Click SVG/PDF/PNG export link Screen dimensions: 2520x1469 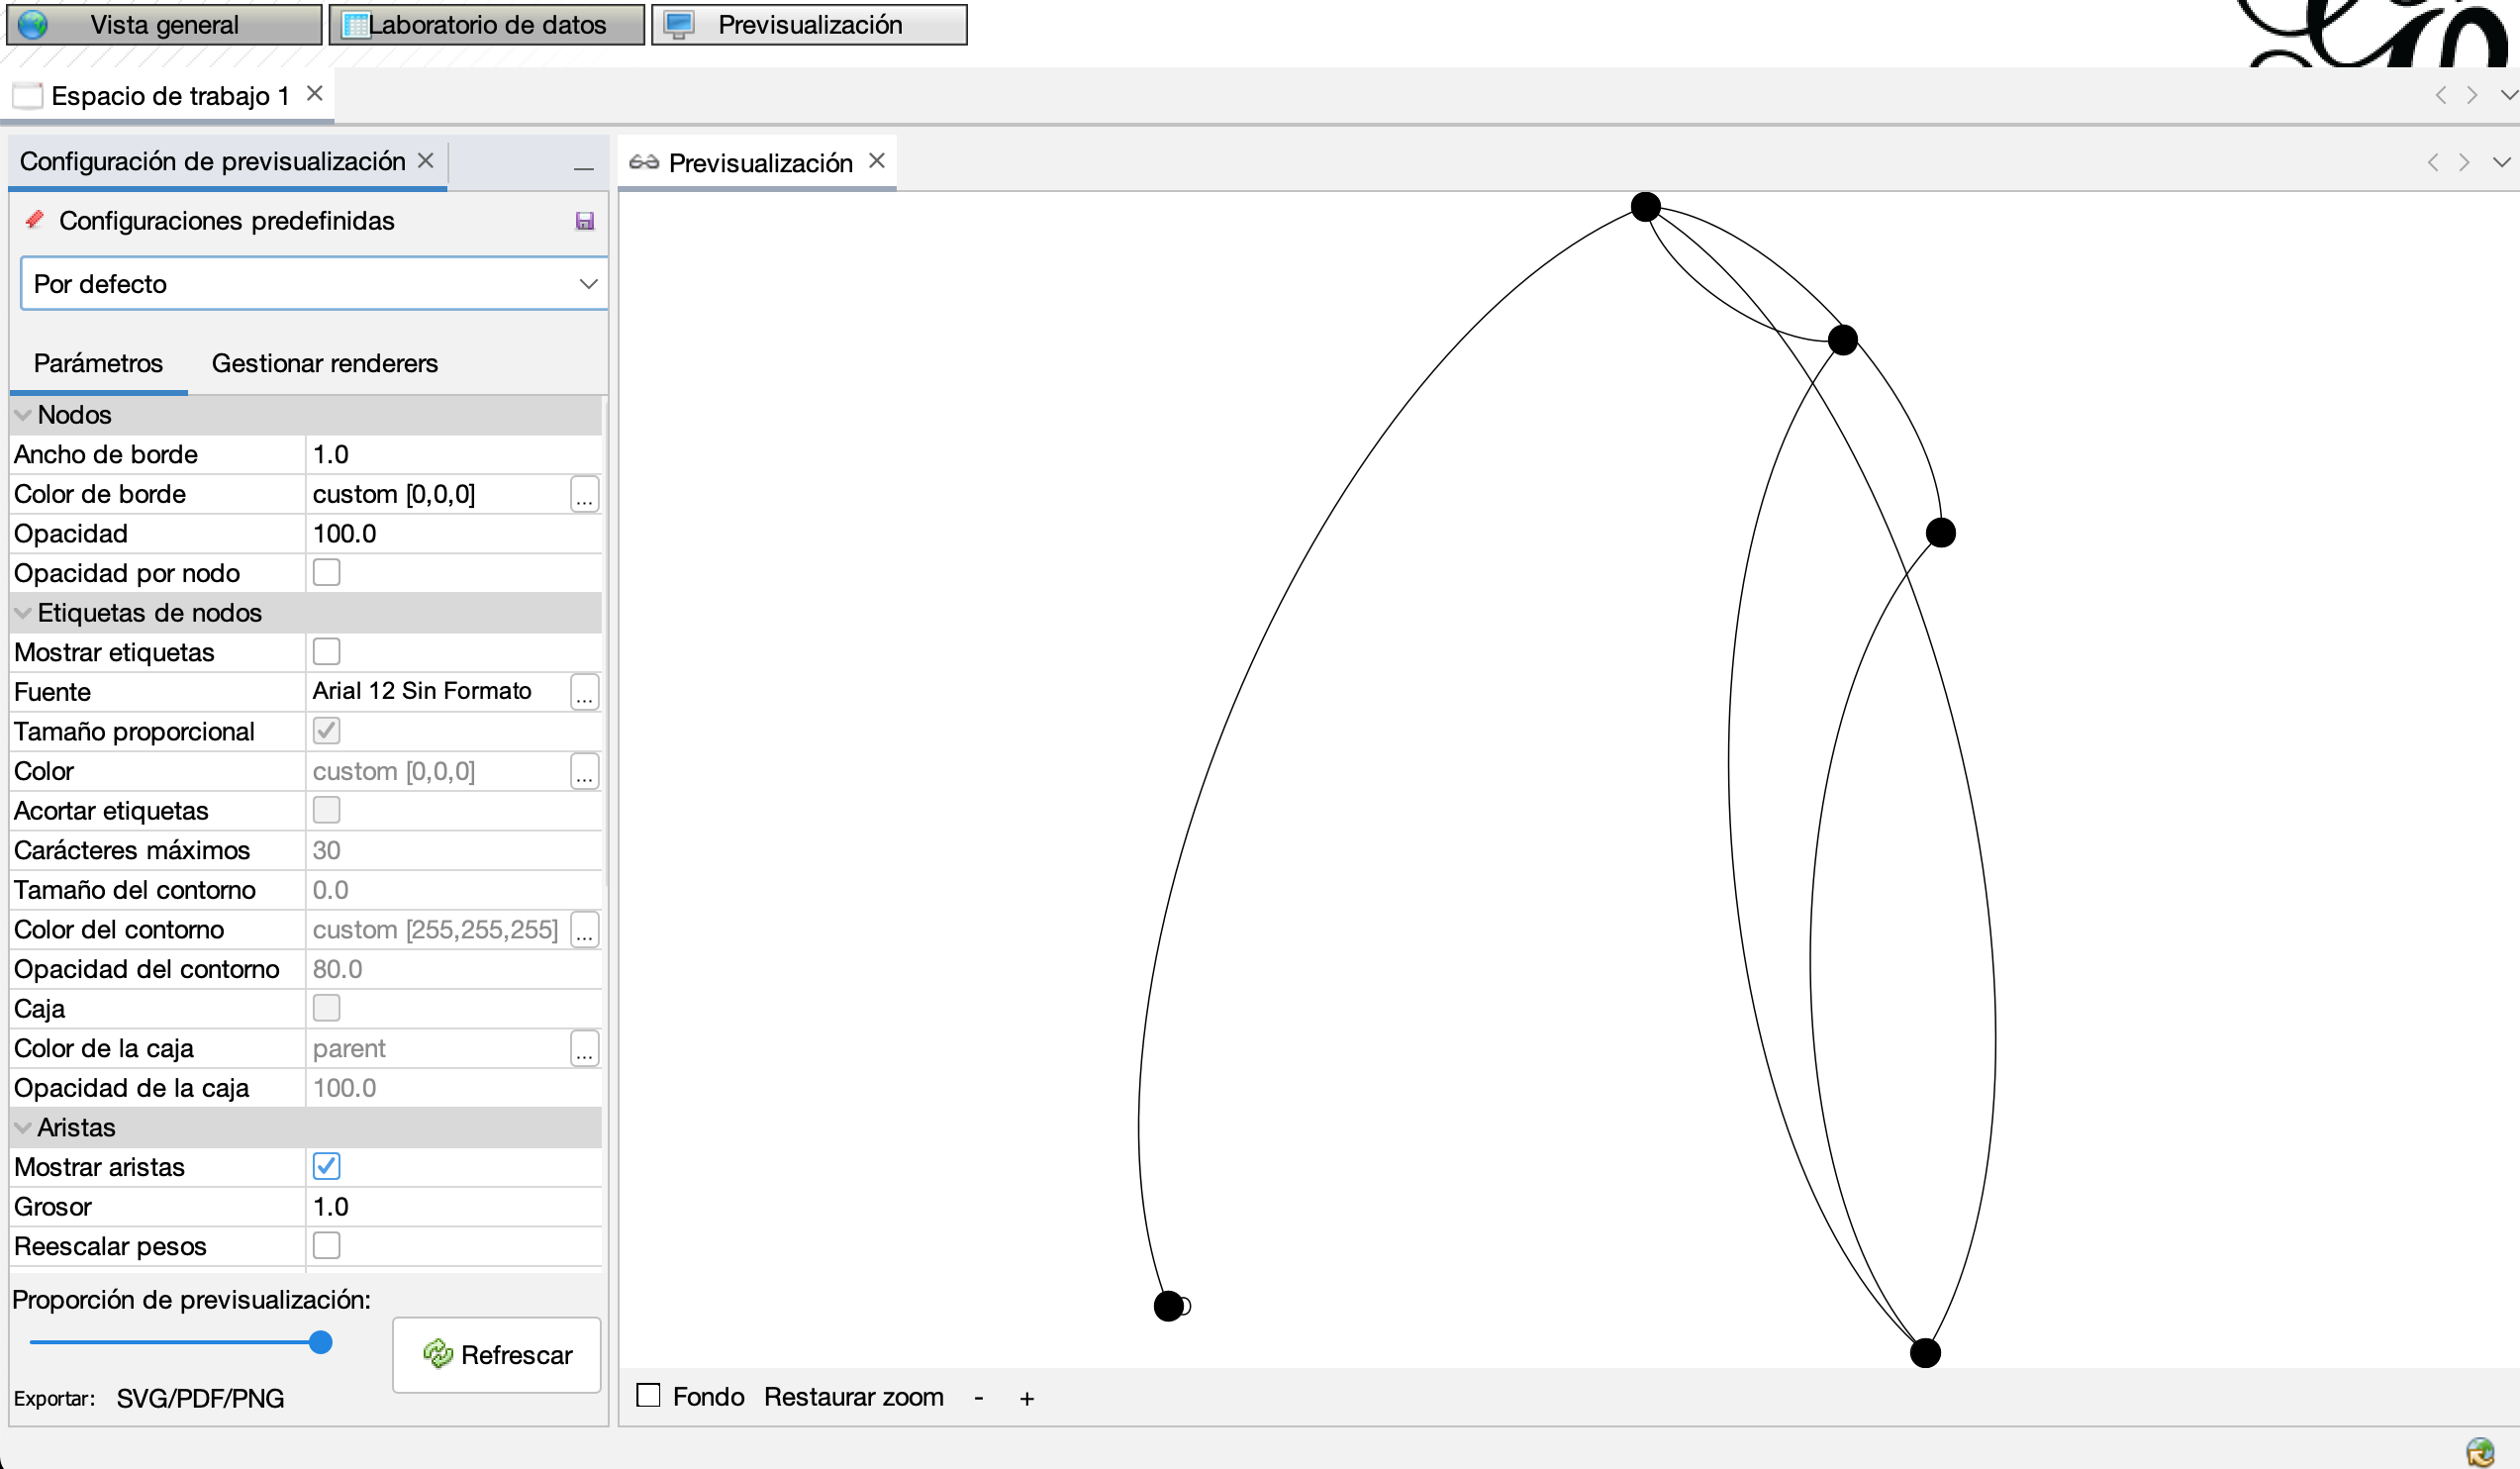pyautogui.click(x=200, y=1398)
